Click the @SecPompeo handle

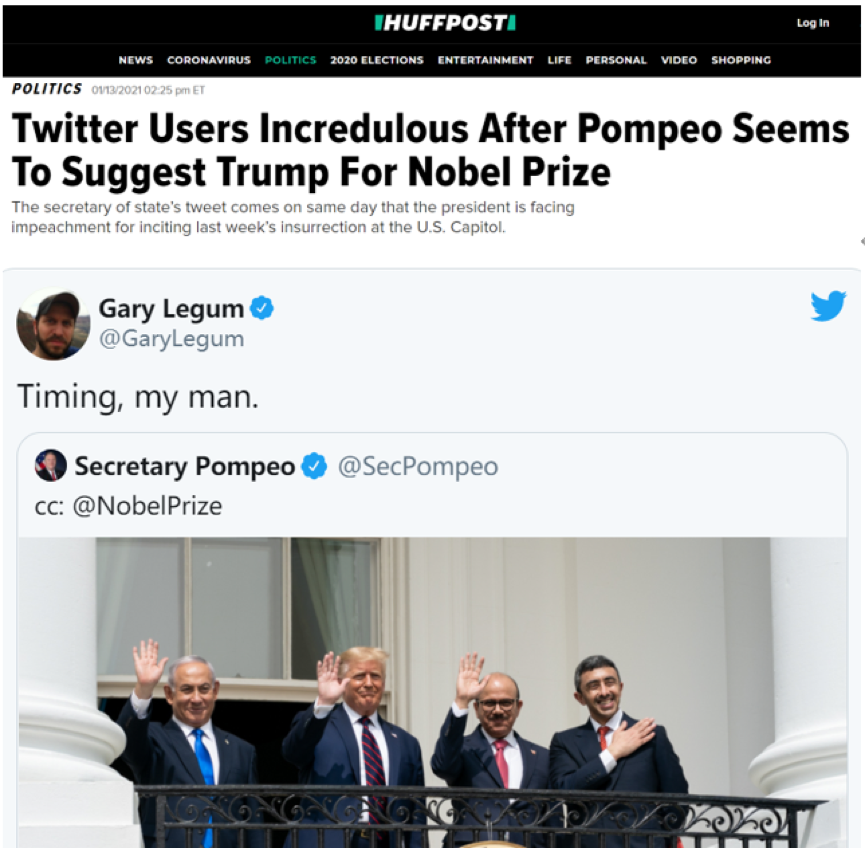[x=417, y=466]
